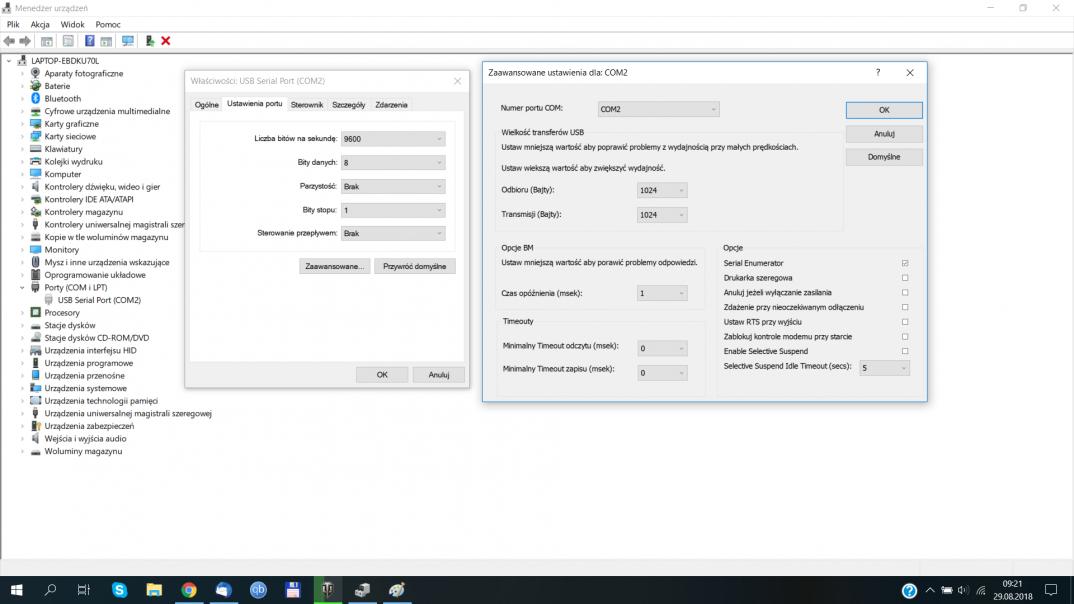Click the scan for hardware changes monitor icon
Screen dimensions: 1074x604
[127, 41]
